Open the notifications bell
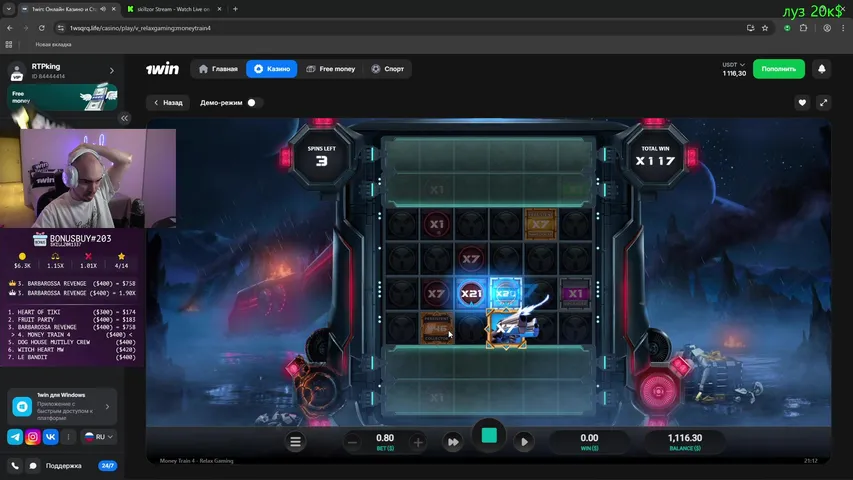 (x=822, y=69)
